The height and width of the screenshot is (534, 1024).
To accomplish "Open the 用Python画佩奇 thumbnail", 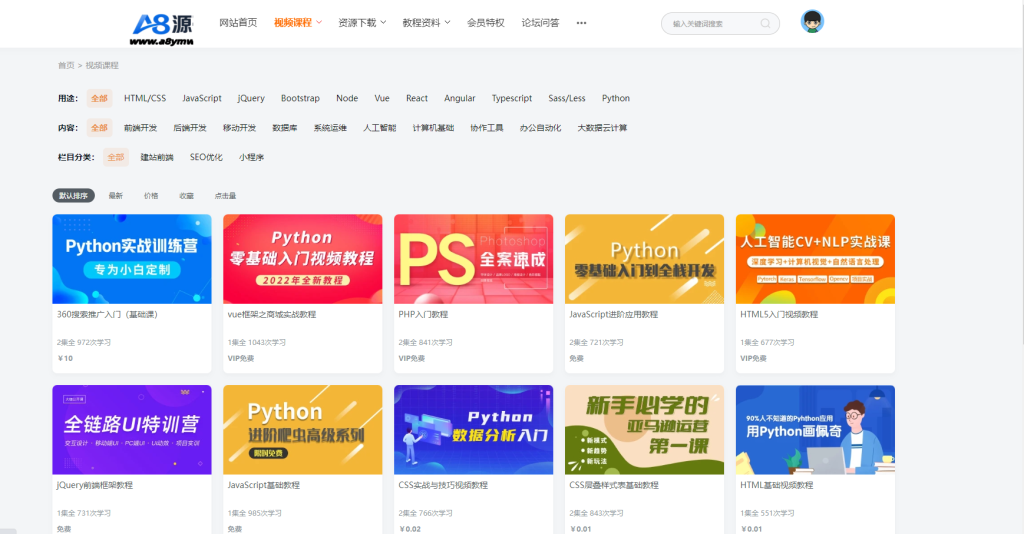I will point(815,430).
